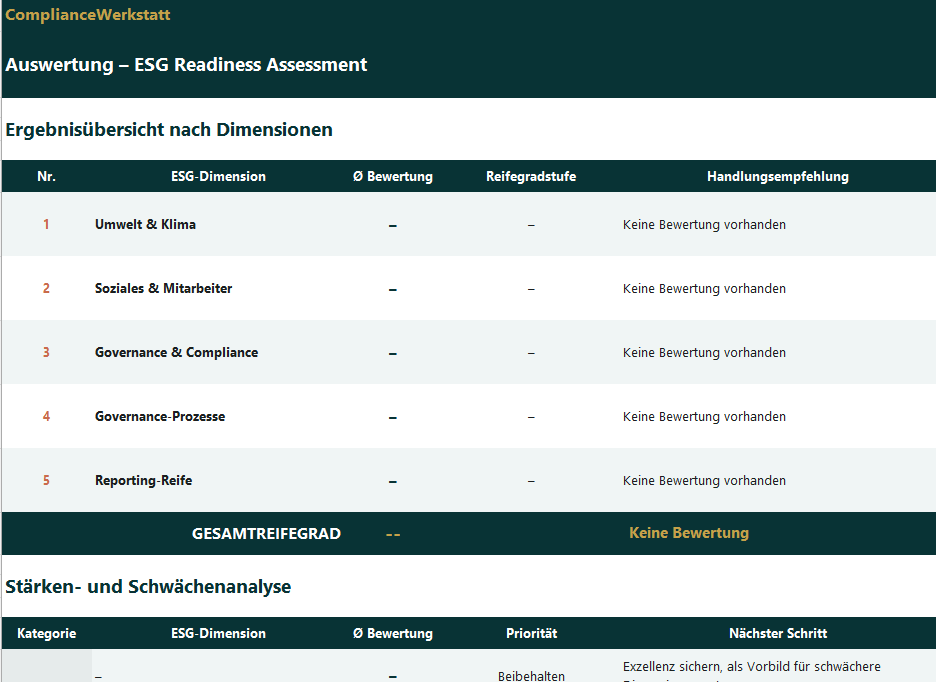Viewport: 942px width, 682px height.
Task: Click the Ergebnisübersicht nach Dimensionen heading
Action: 169,130
